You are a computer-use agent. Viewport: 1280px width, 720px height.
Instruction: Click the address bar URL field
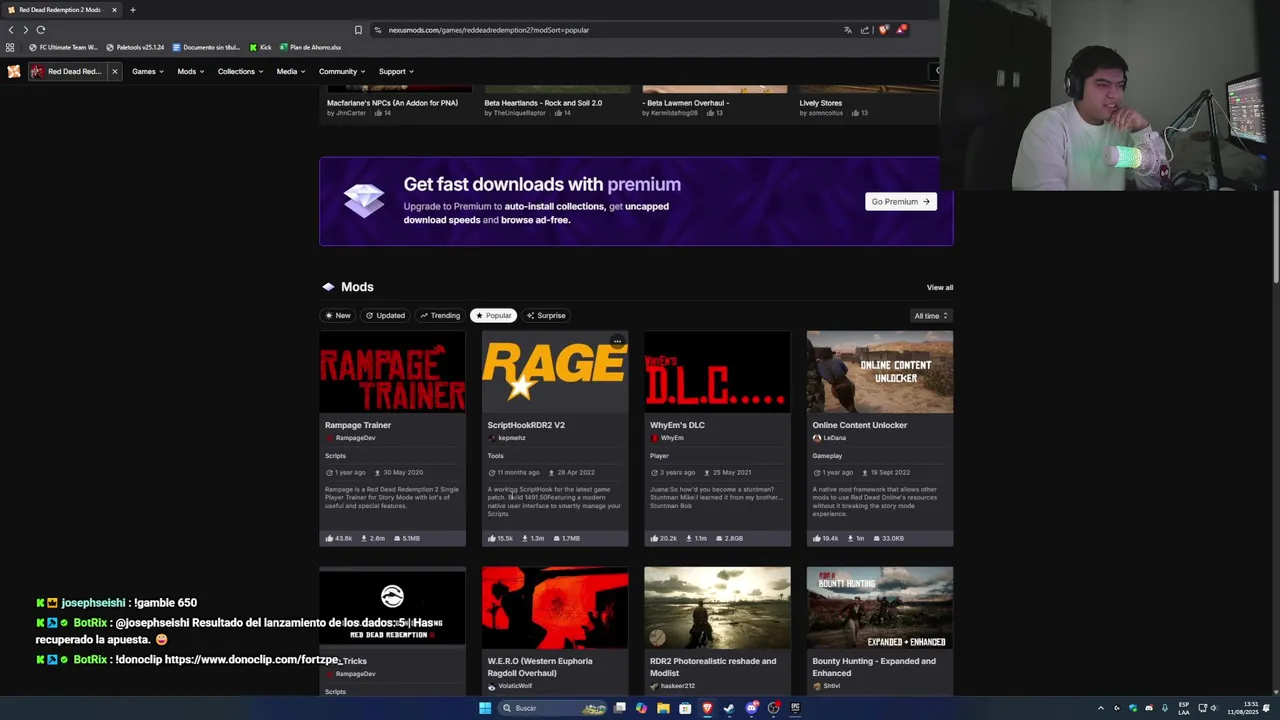coord(610,30)
